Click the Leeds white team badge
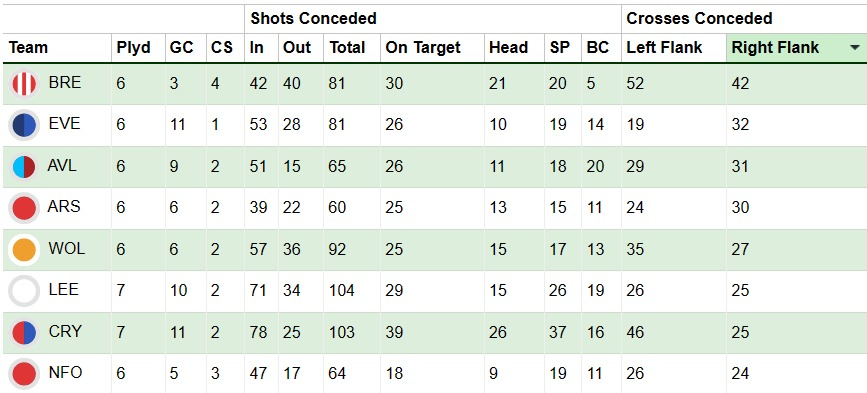 (24, 291)
